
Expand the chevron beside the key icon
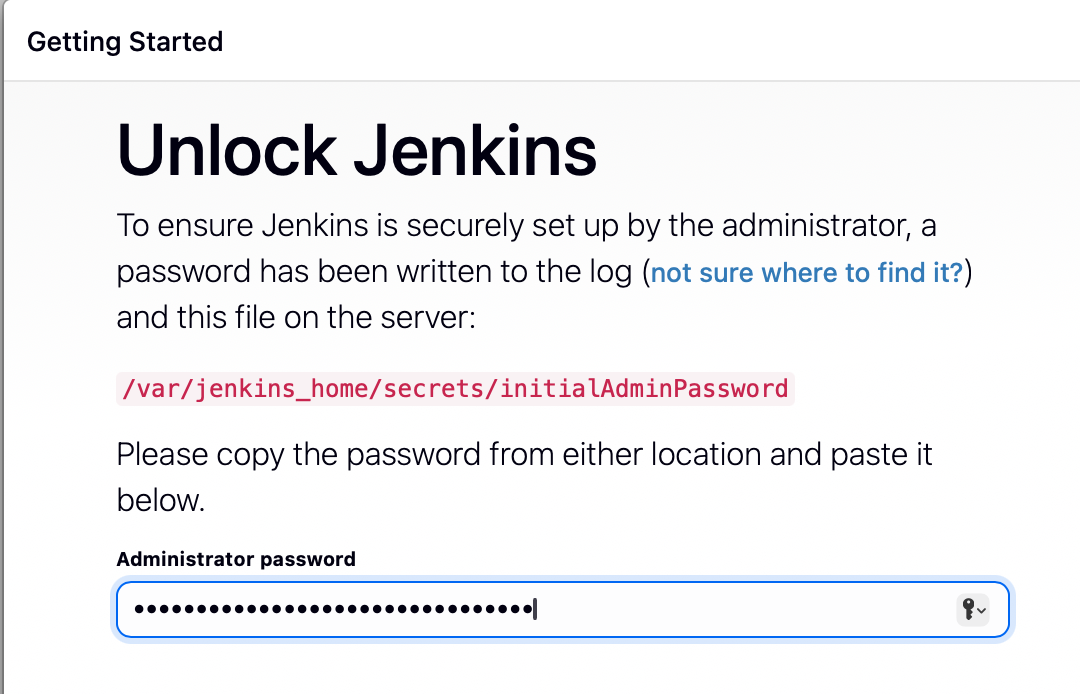(x=982, y=610)
